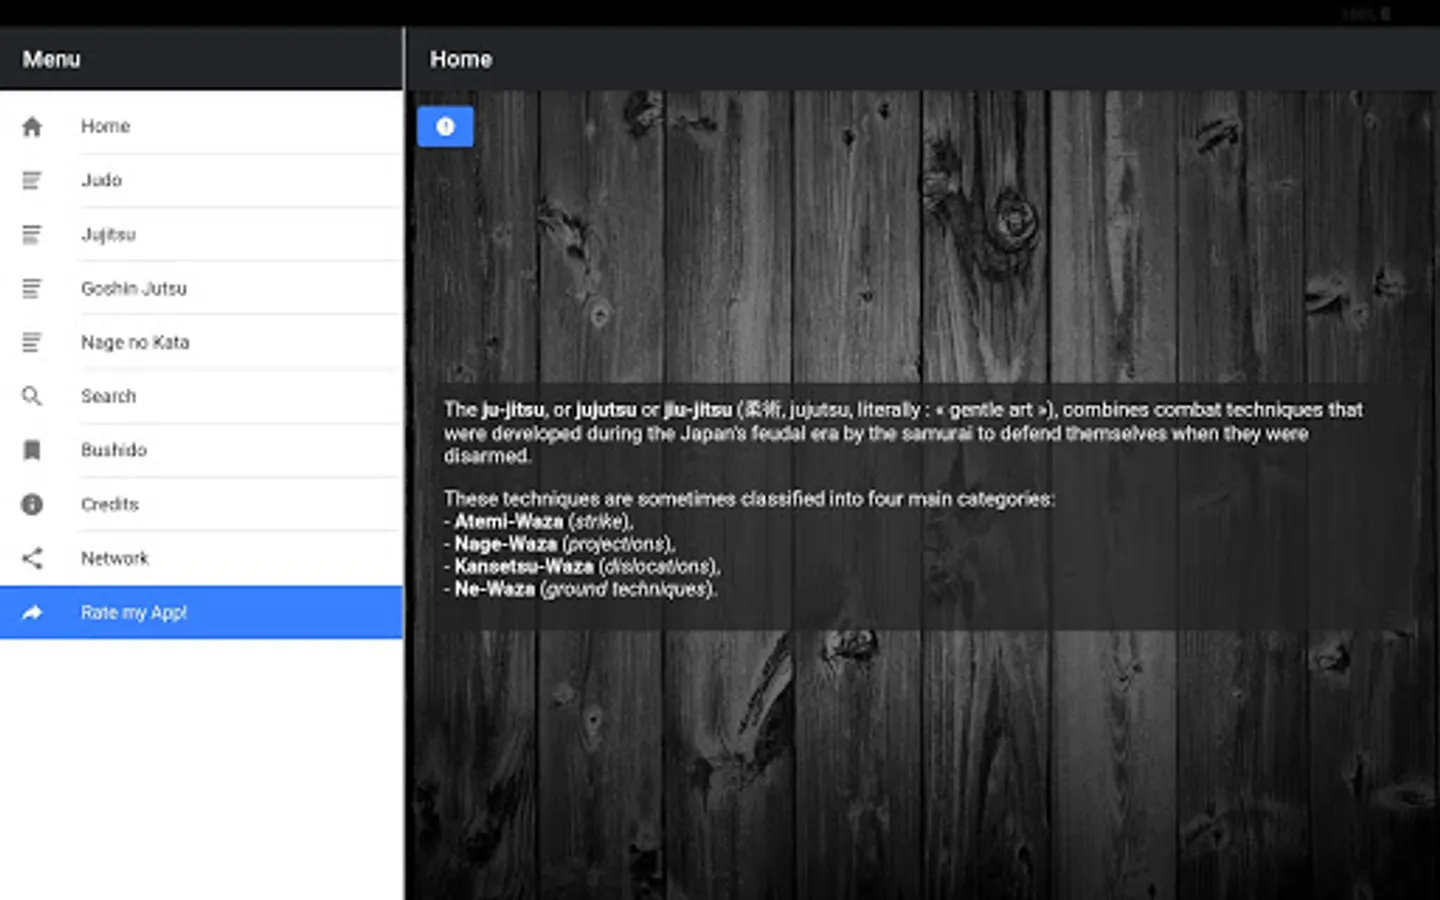Viewport: 1440px width, 900px height.
Task: Click the Judo list icon
Action: [x=32, y=180]
